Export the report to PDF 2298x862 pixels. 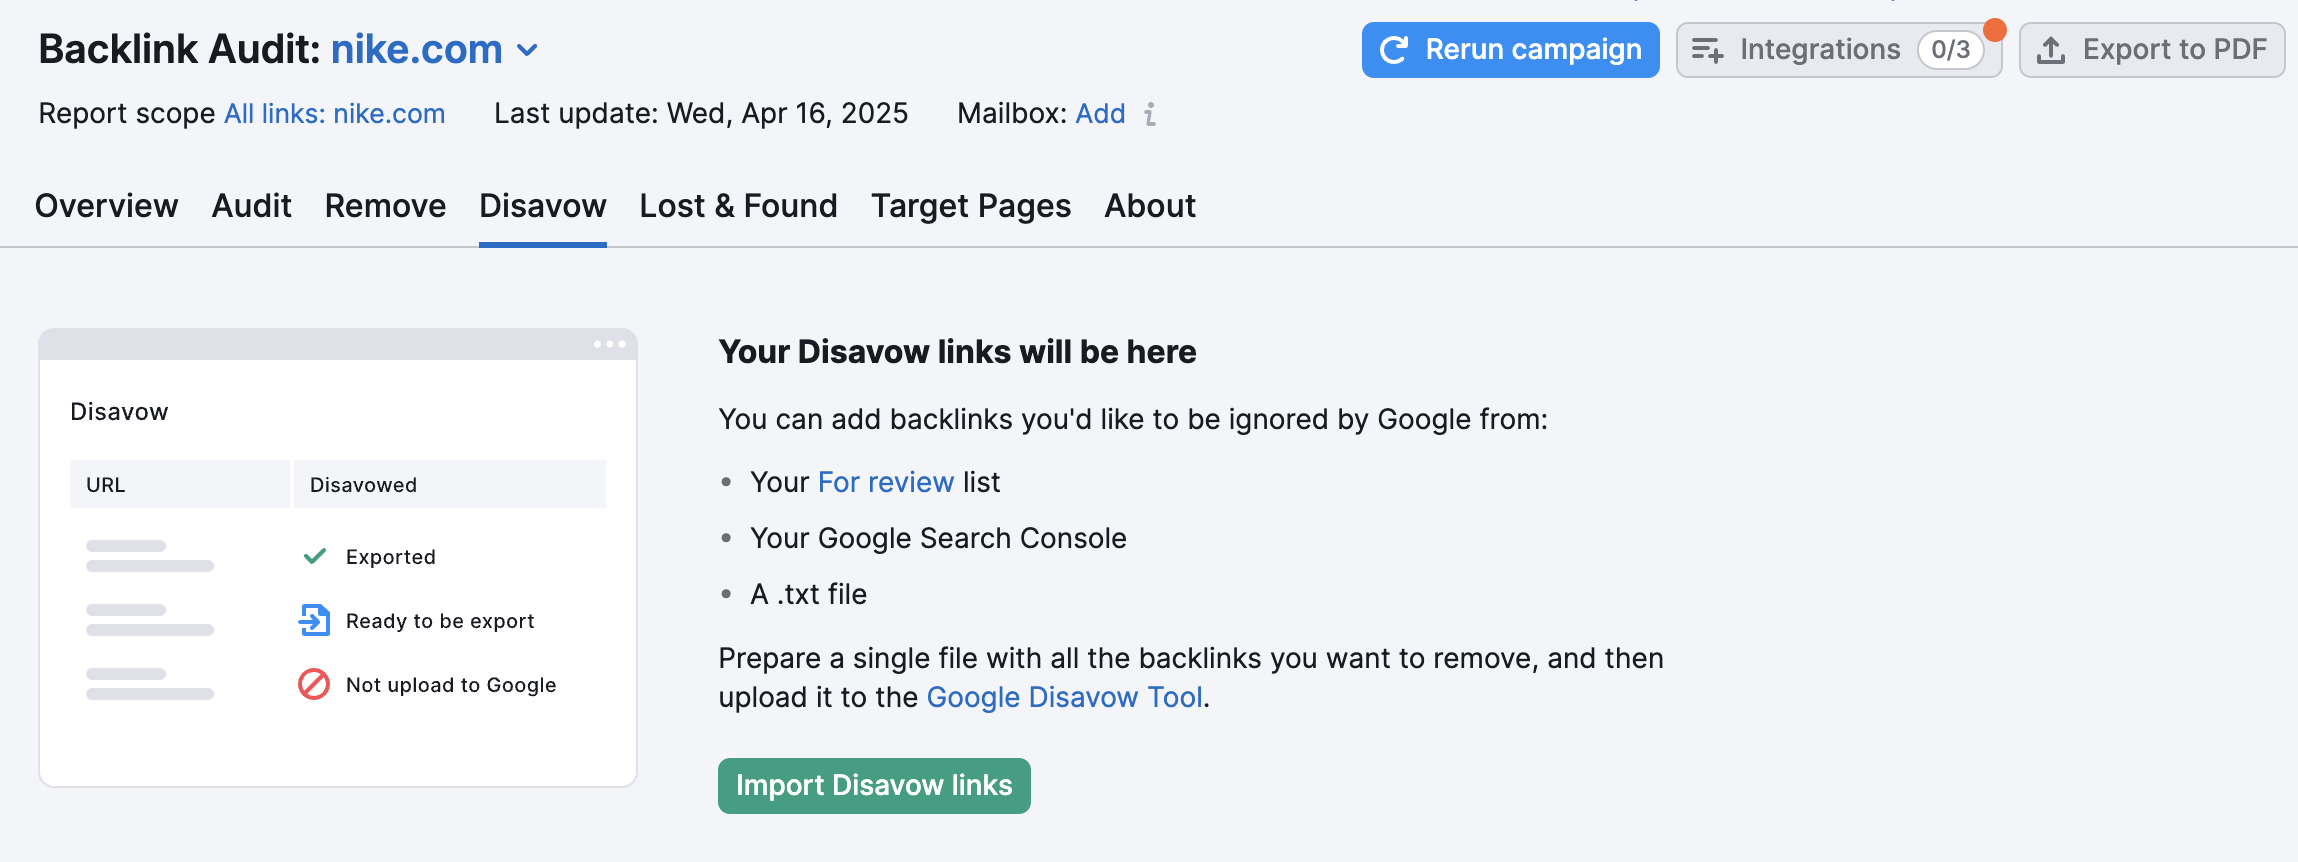coord(2152,50)
